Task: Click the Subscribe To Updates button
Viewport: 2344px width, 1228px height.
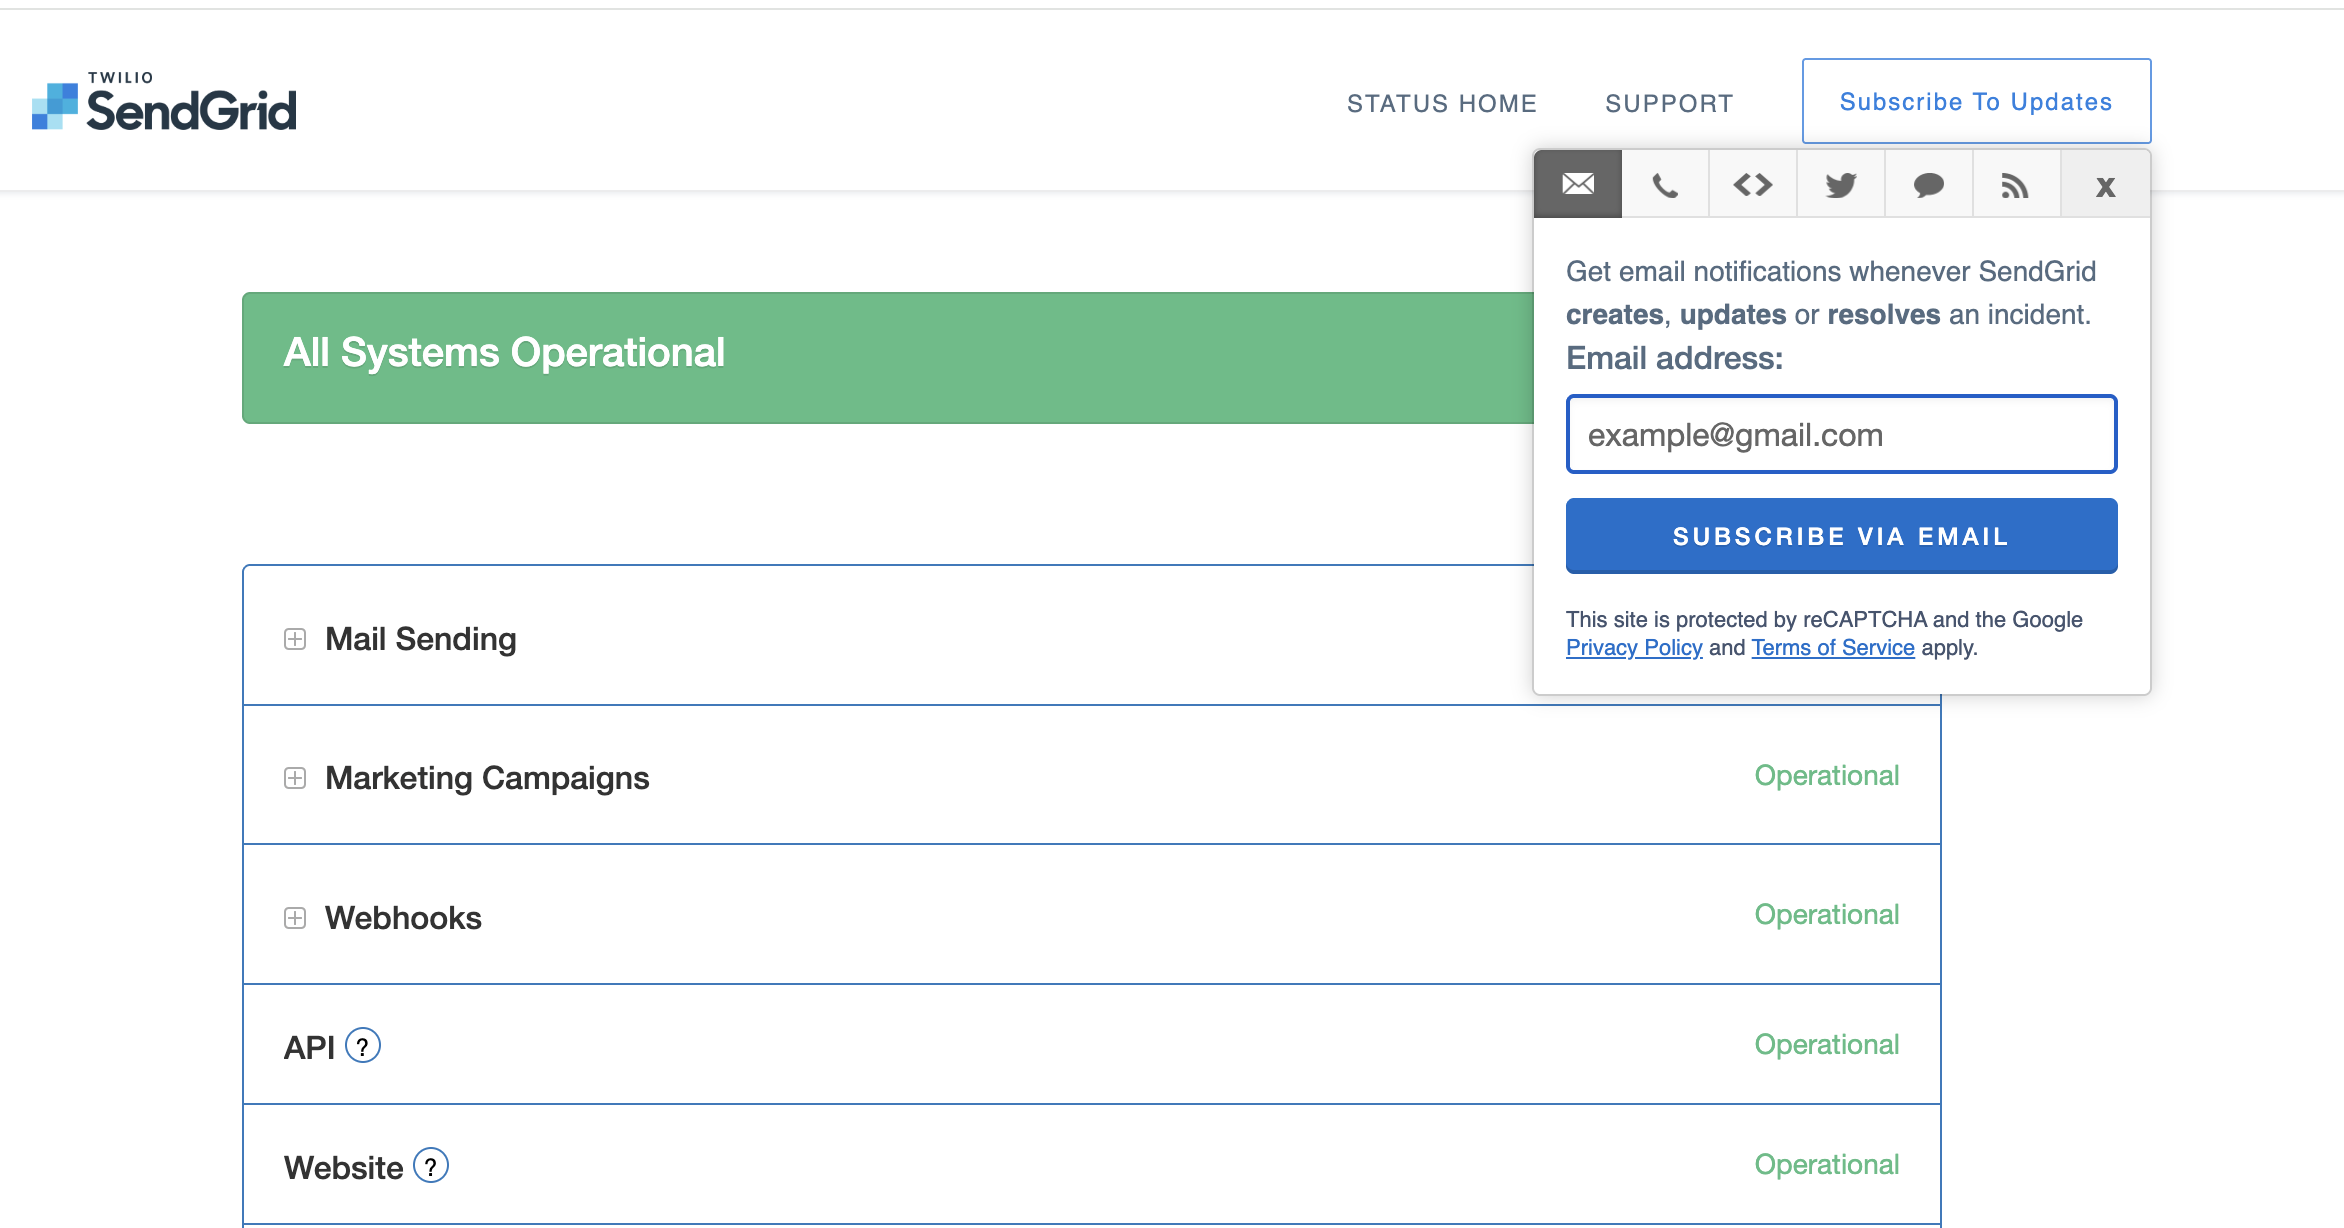Action: click(1975, 102)
